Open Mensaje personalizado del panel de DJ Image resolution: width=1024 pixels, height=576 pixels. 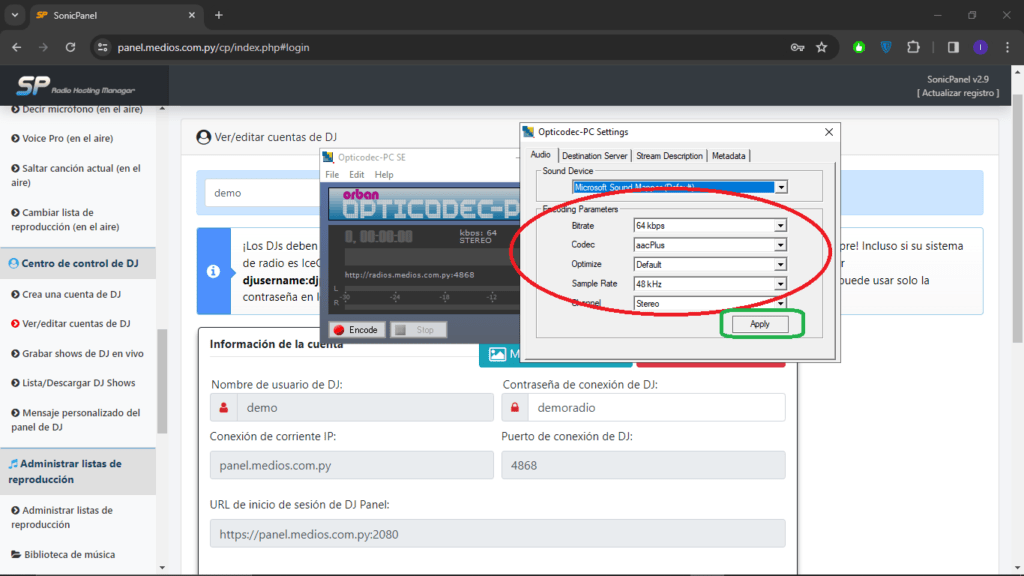(x=76, y=420)
